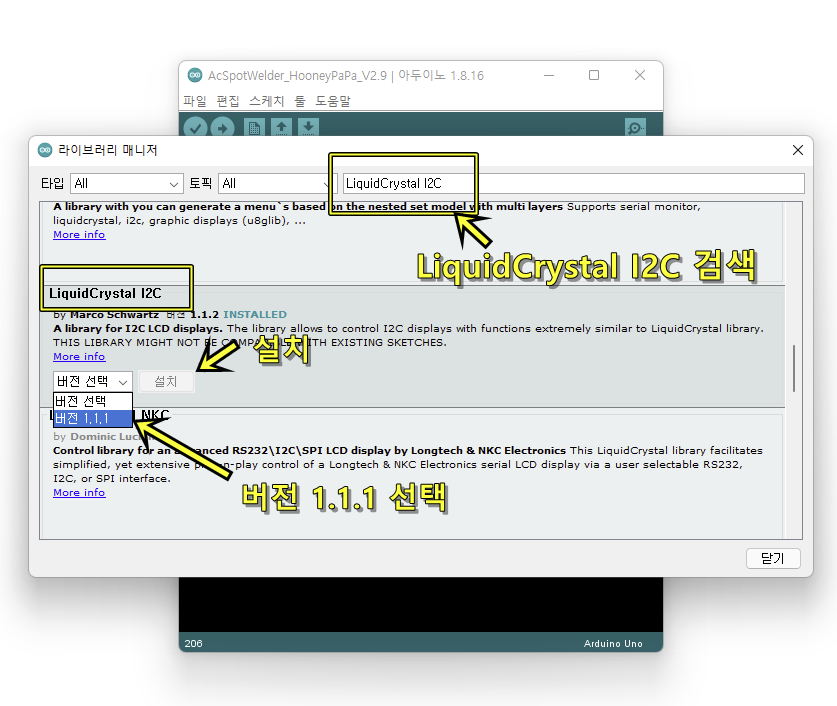Click the 닫기 close button

pyautogui.click(x=772, y=558)
